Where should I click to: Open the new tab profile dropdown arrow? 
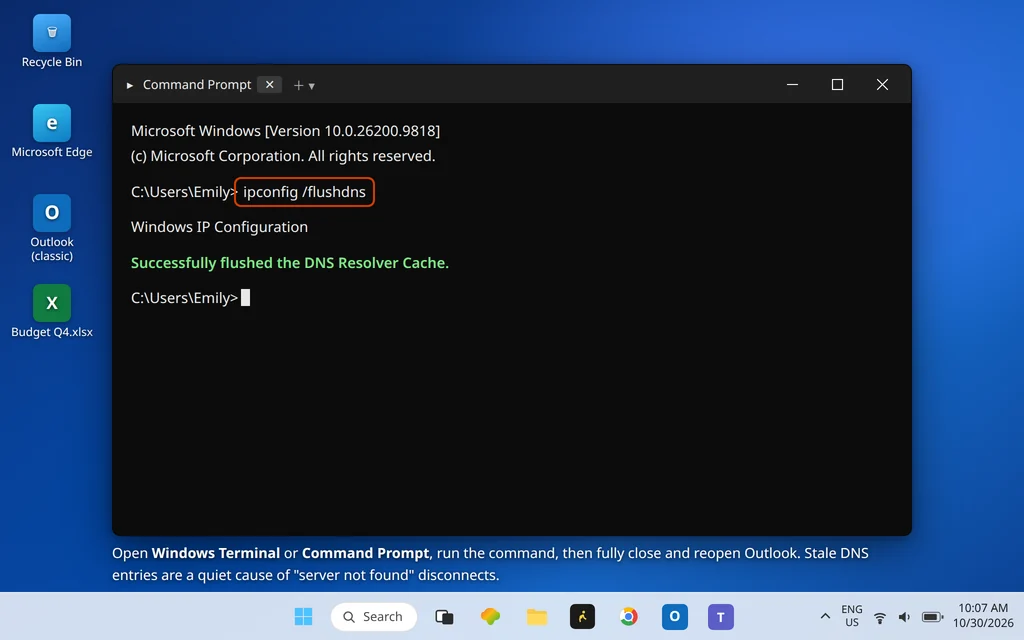312,86
